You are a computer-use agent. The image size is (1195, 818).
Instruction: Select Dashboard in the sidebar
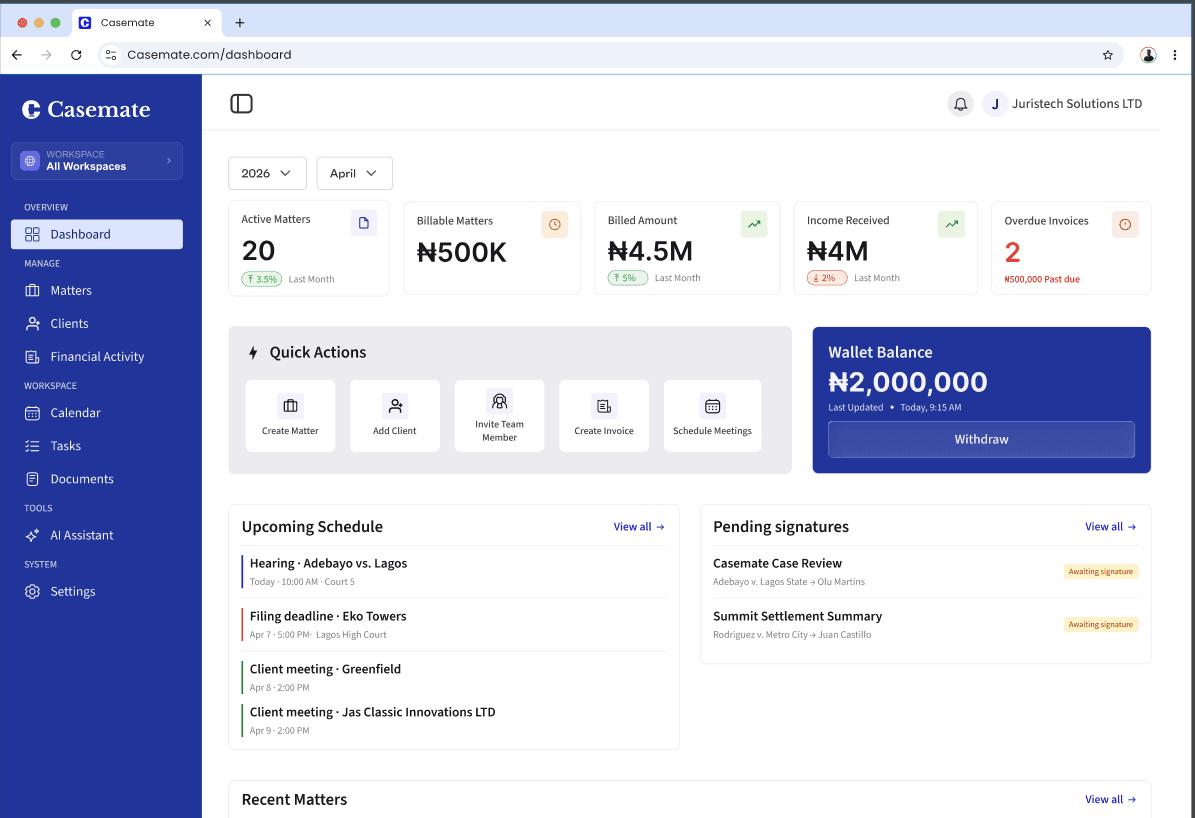pyautogui.click(x=97, y=234)
